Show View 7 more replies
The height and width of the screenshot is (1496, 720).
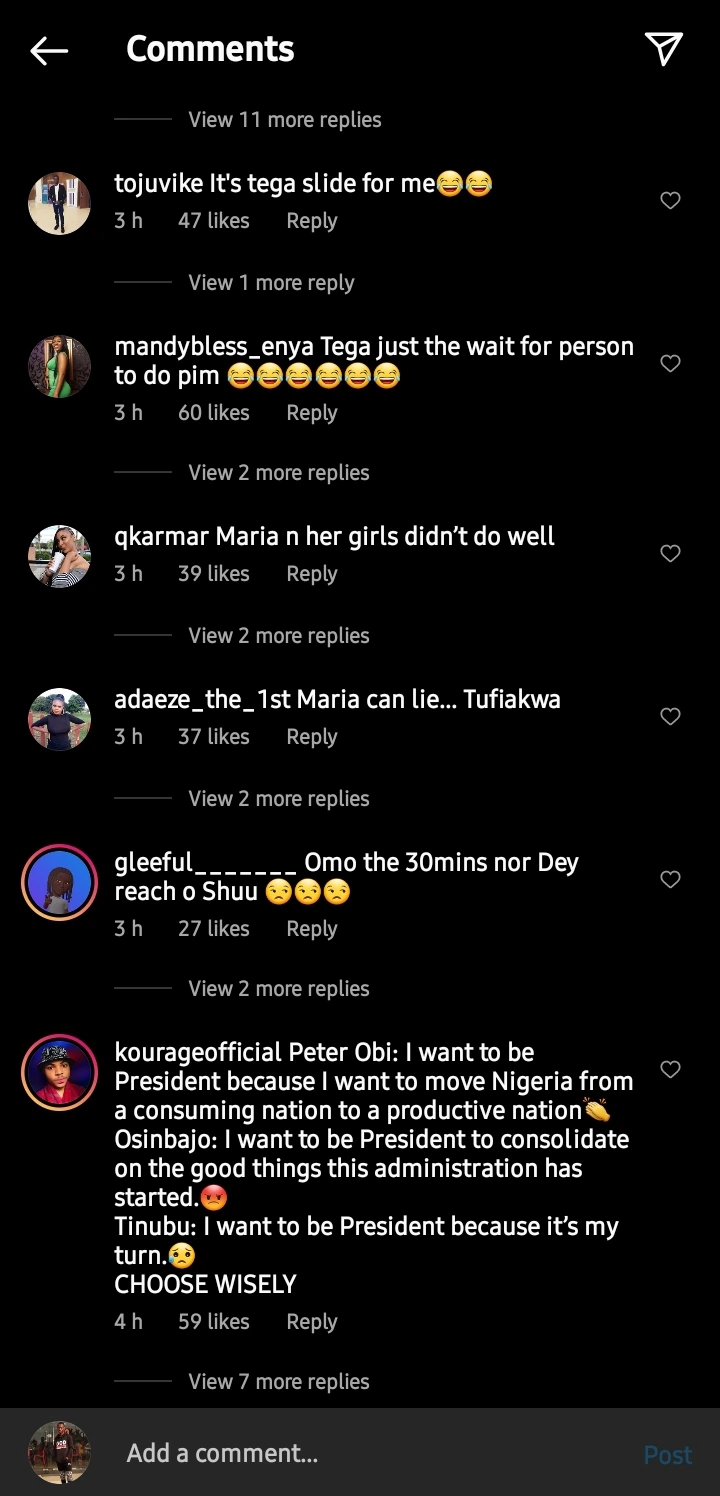[278, 1382]
